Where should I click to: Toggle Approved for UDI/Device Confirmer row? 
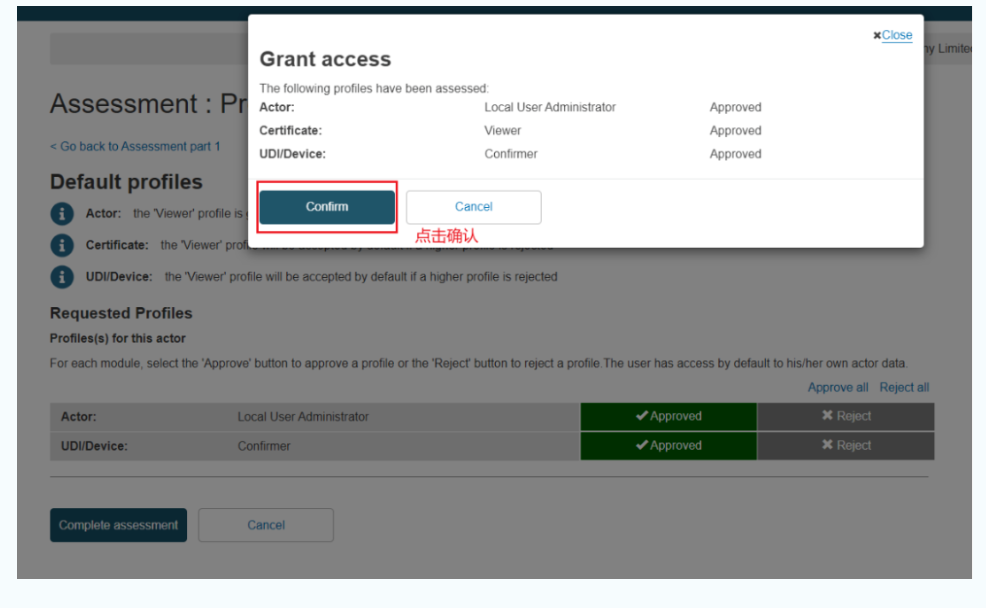(x=668, y=446)
